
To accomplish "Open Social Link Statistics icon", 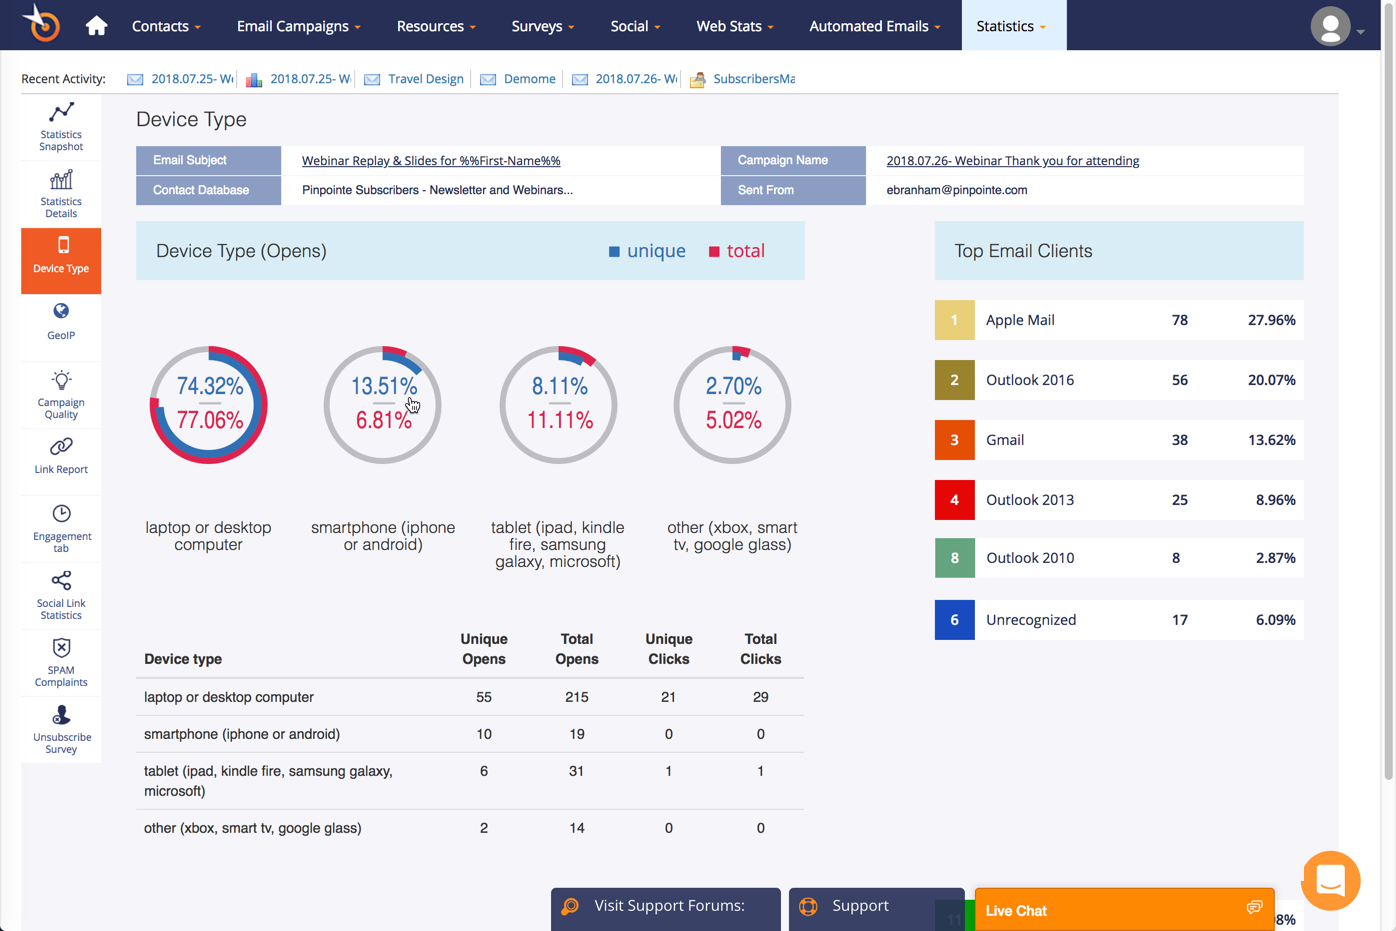I will [61, 581].
